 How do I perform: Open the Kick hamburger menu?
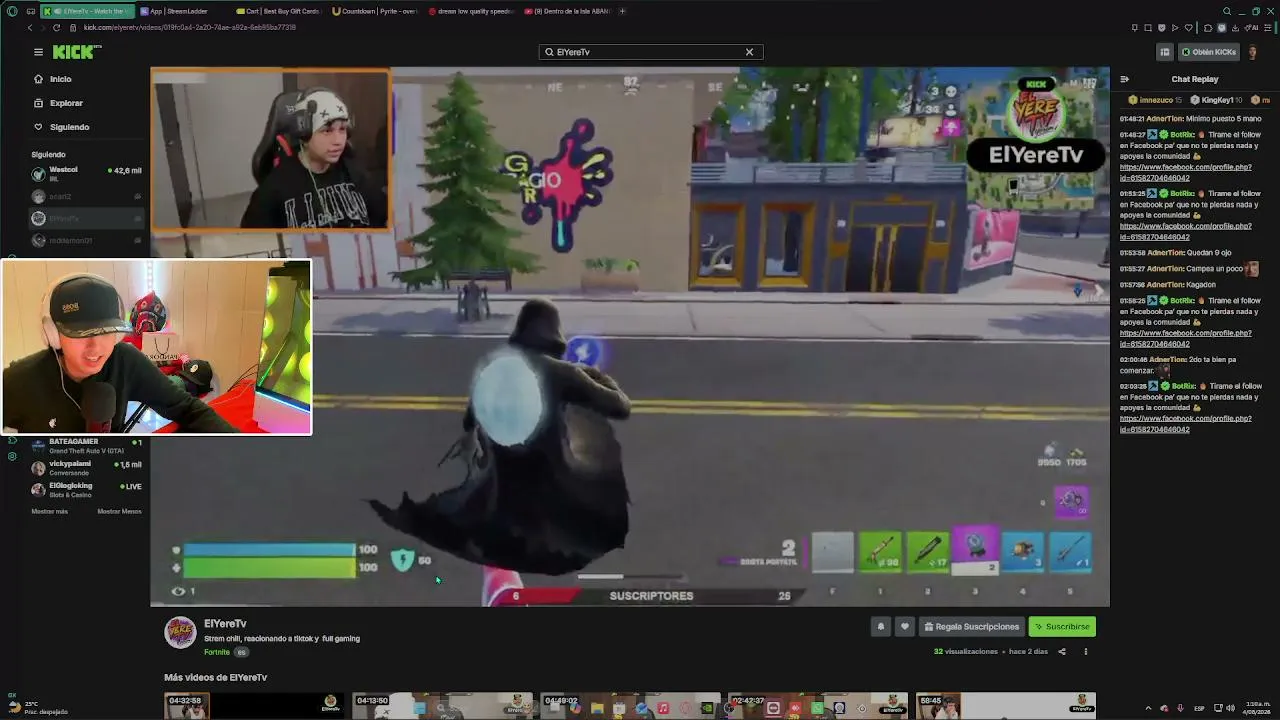click(x=38, y=52)
